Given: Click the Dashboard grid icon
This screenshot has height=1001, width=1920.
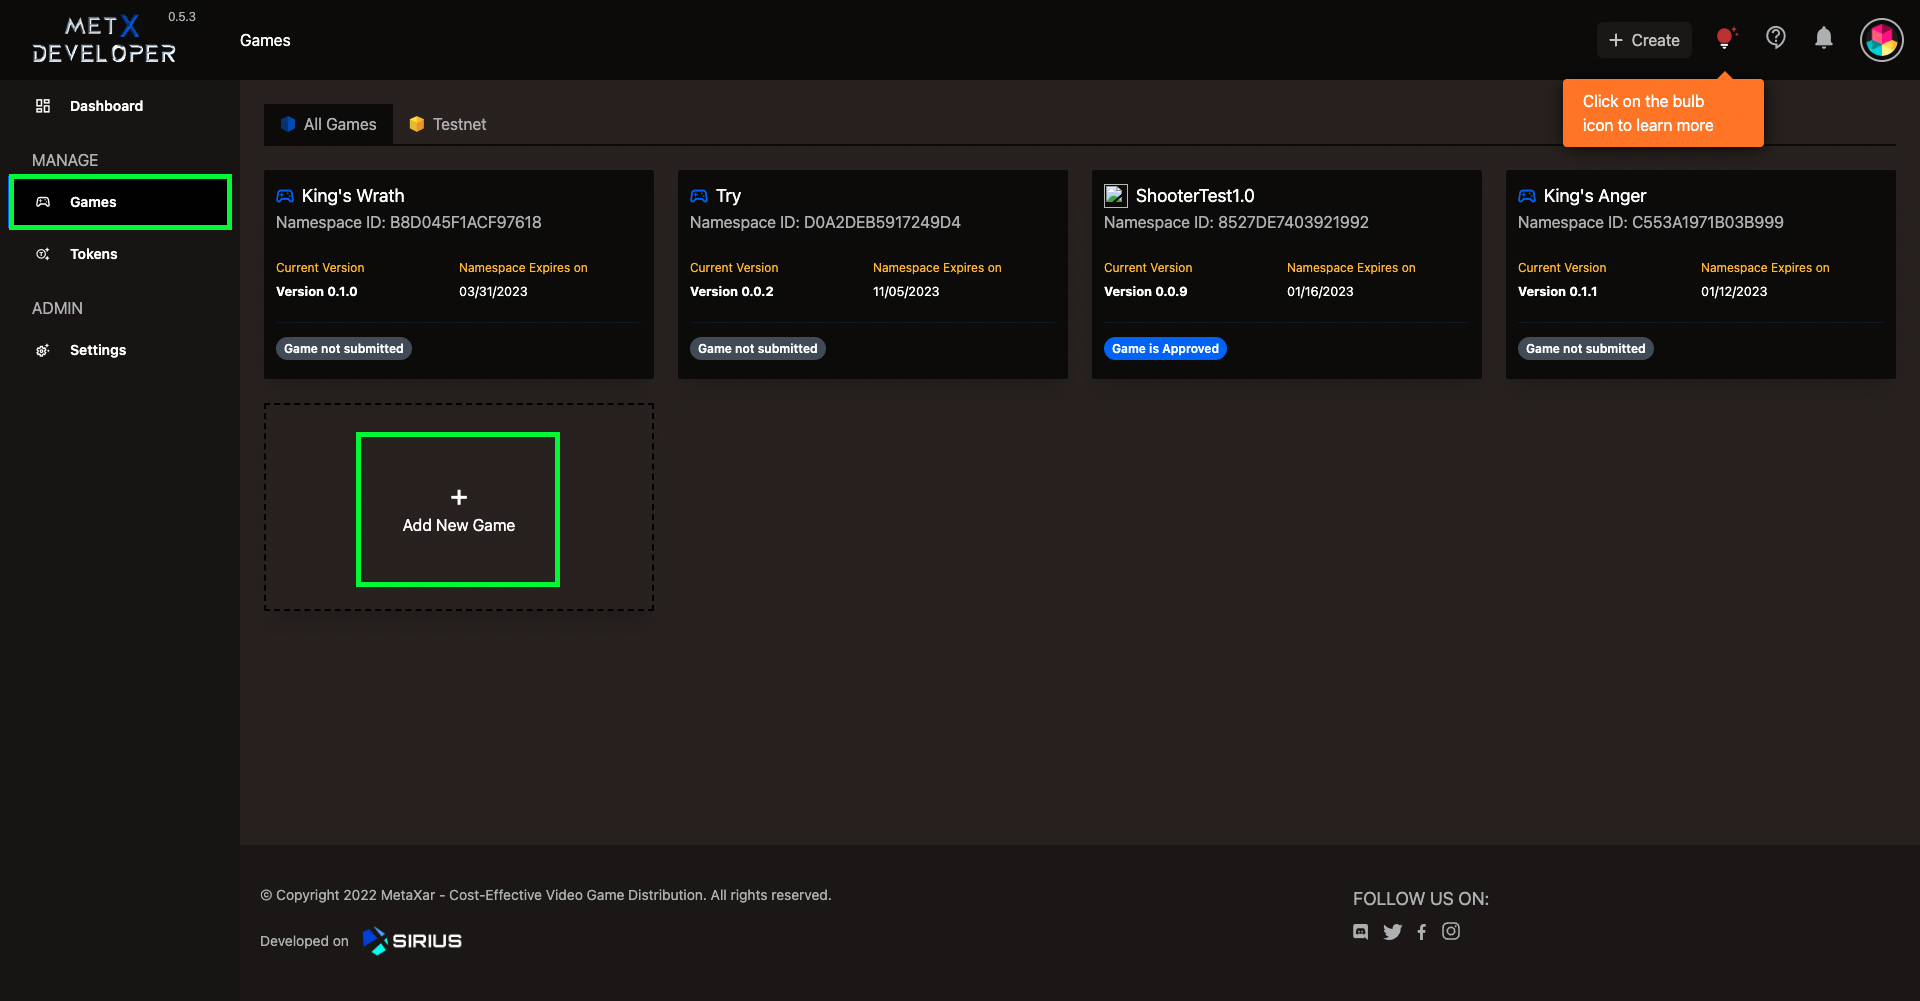Looking at the screenshot, I should click(43, 106).
